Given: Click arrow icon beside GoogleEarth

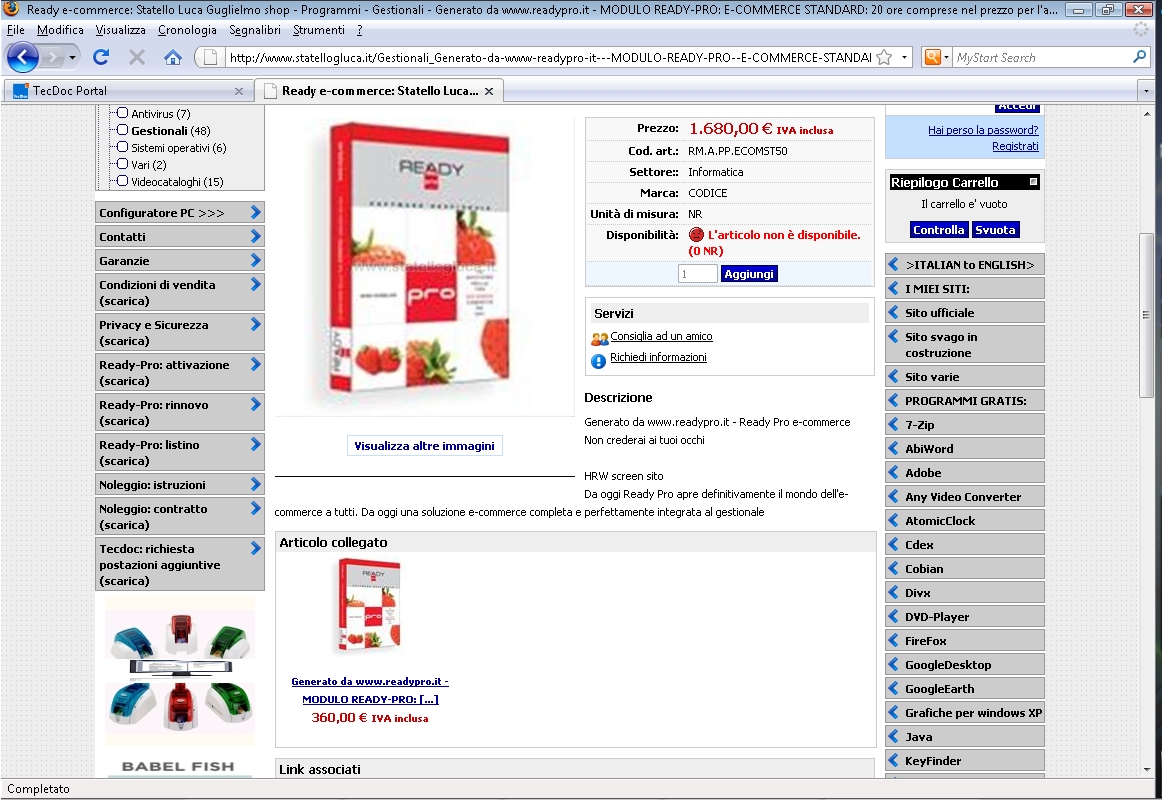Looking at the screenshot, I should (x=894, y=688).
